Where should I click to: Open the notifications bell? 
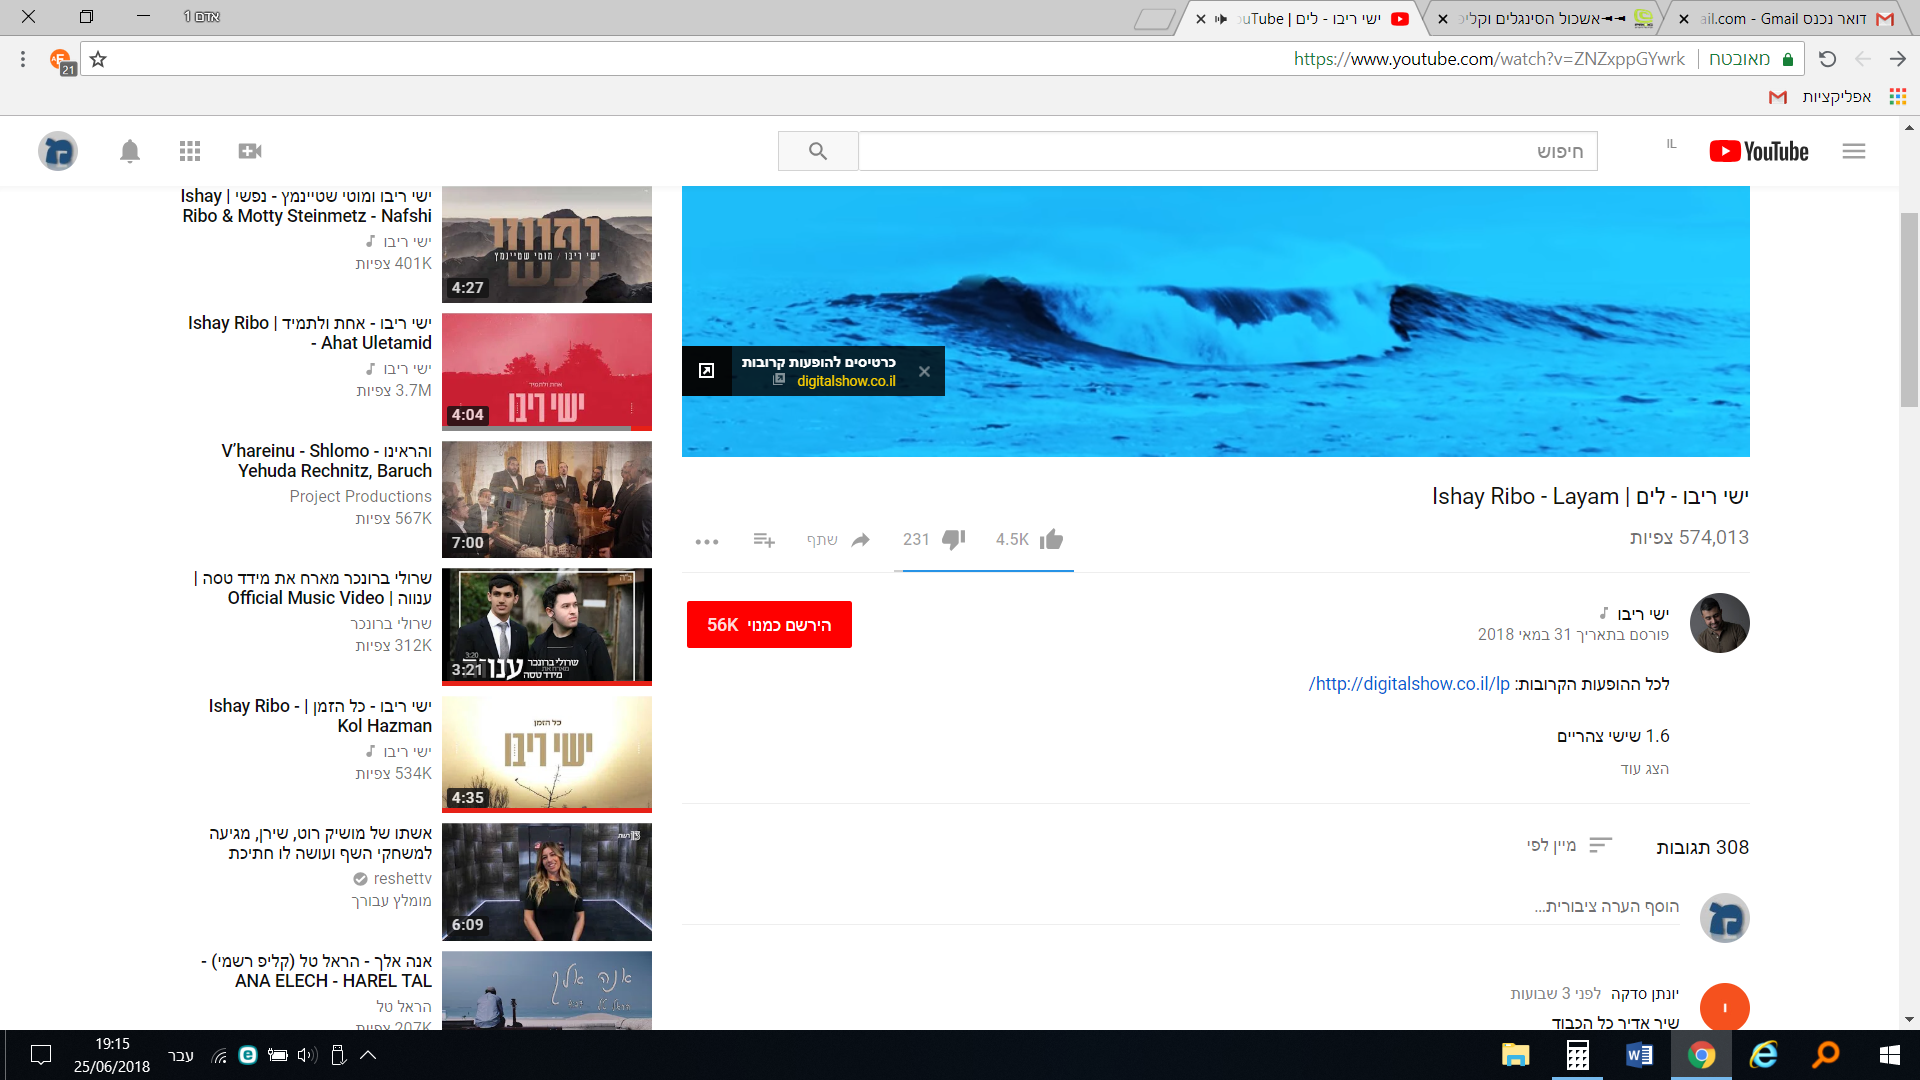(x=130, y=151)
